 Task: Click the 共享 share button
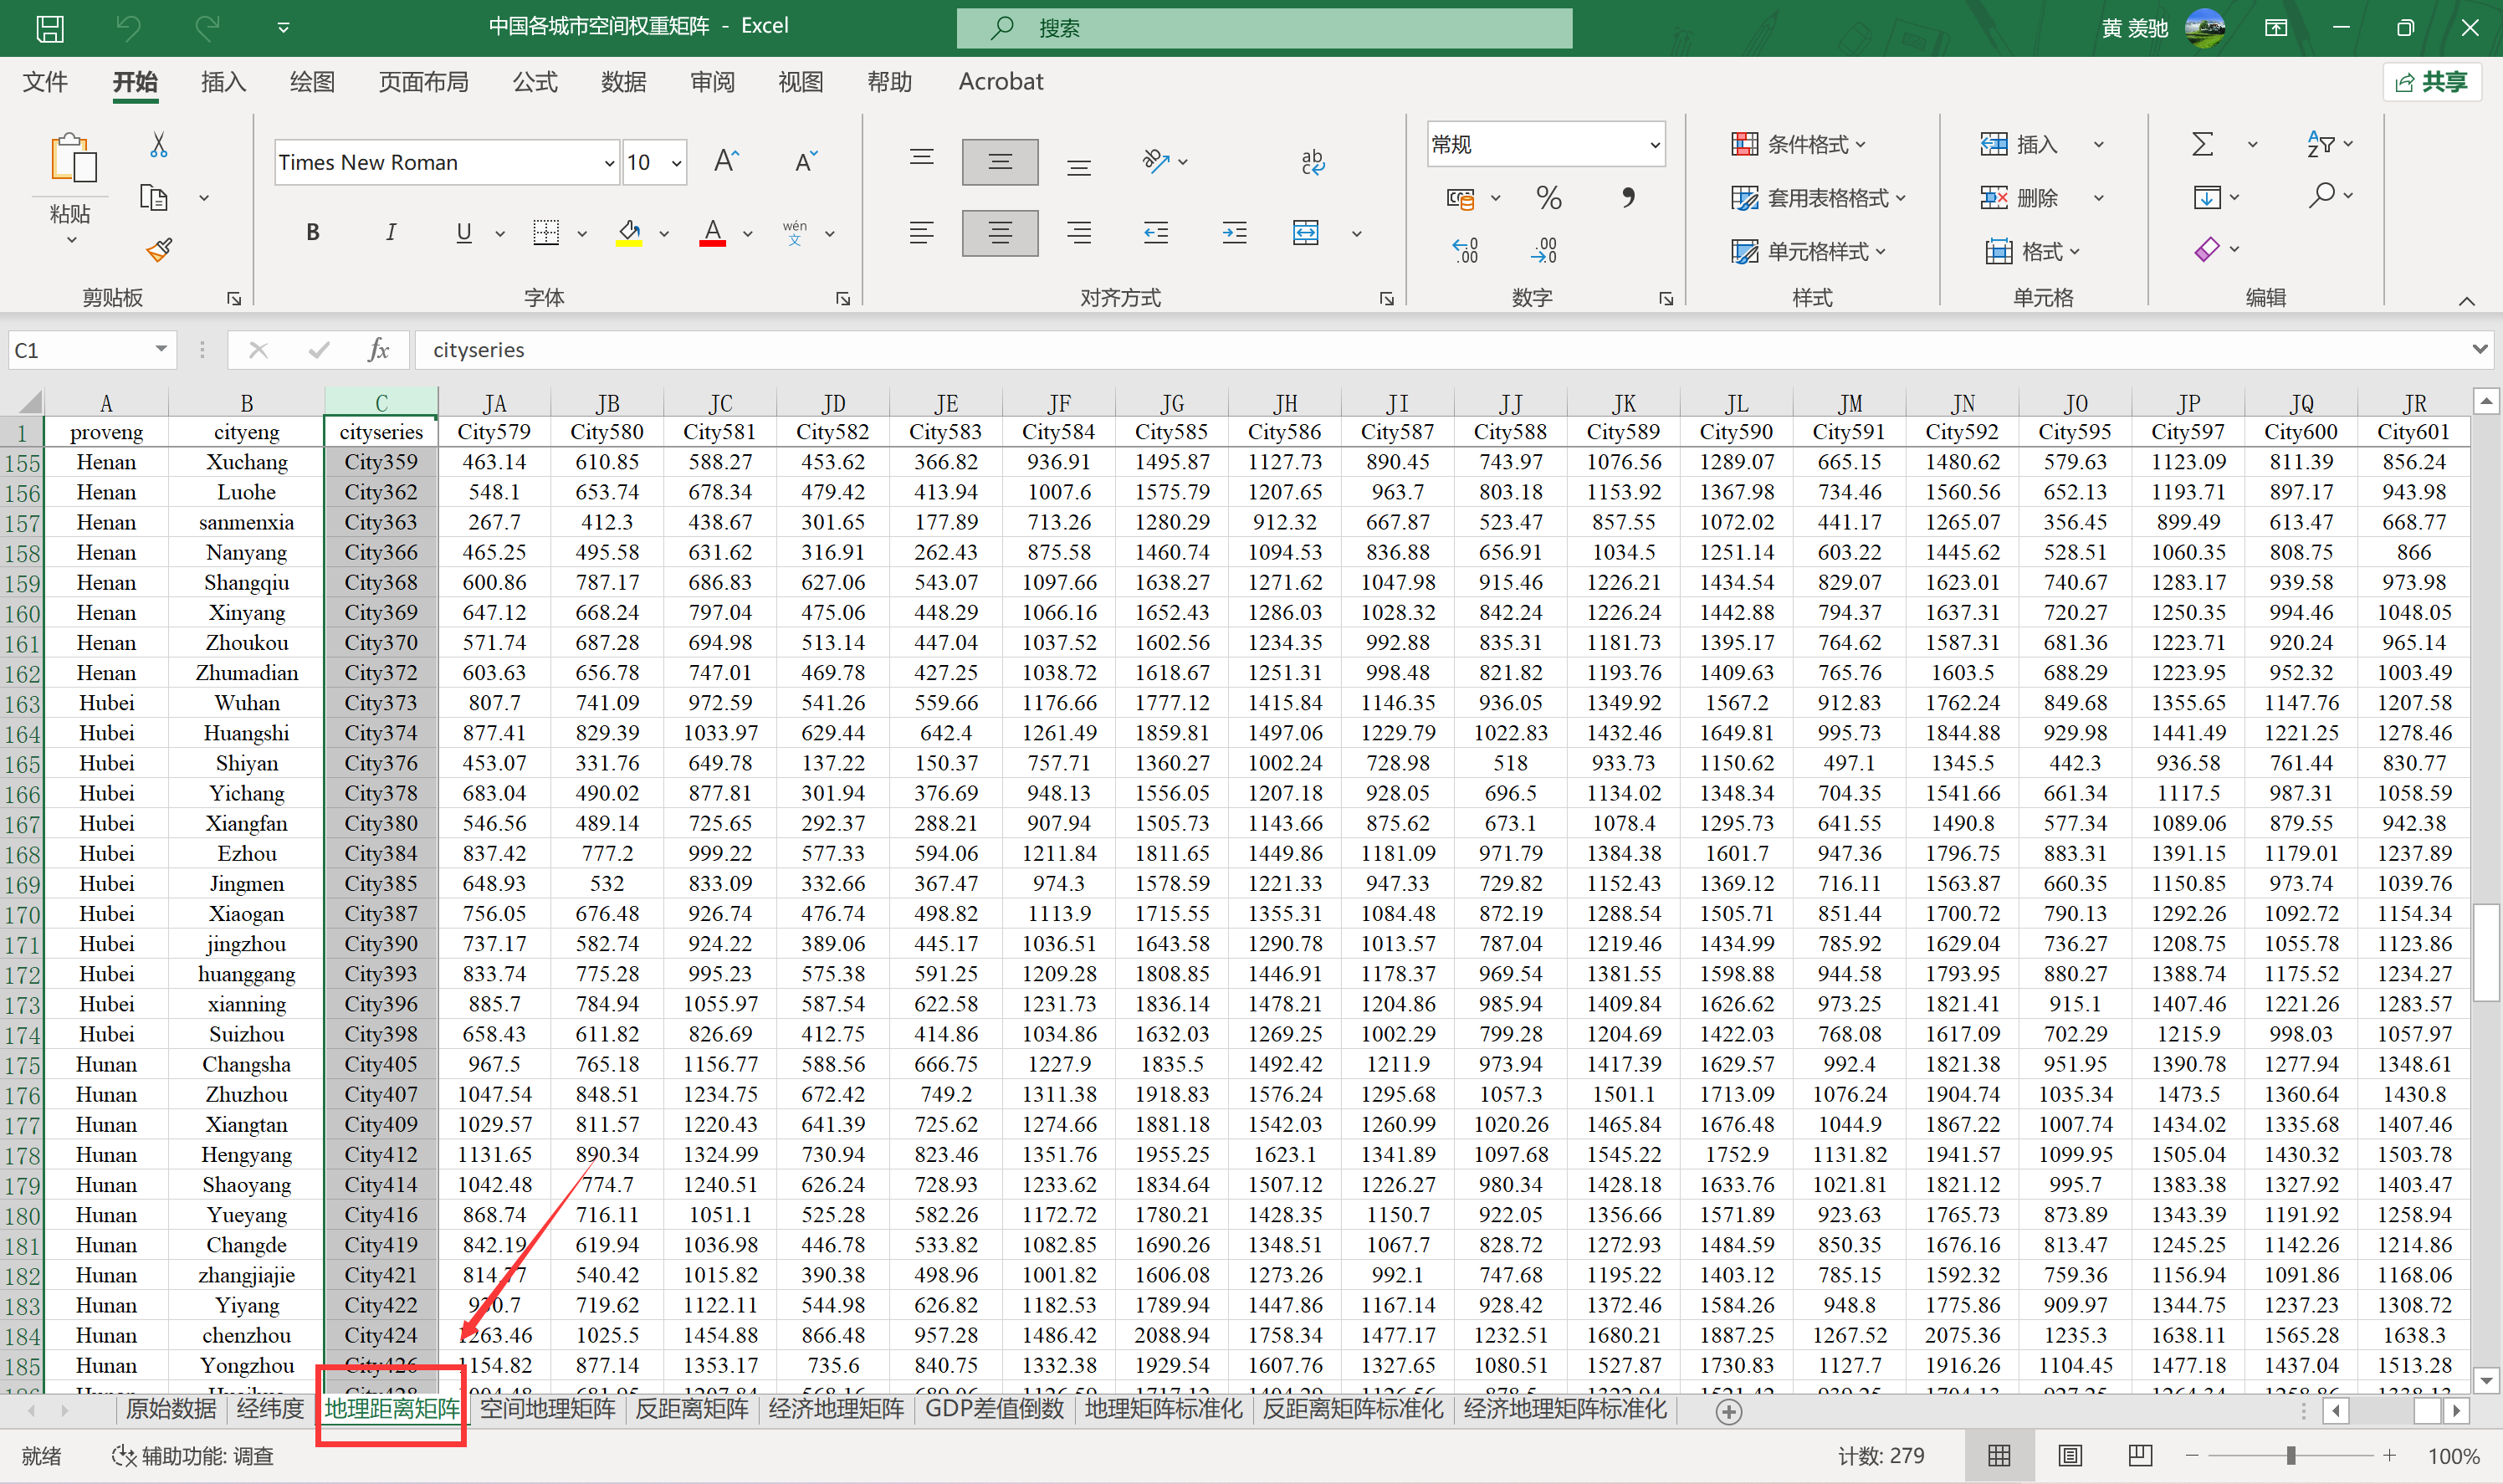[x=2432, y=82]
